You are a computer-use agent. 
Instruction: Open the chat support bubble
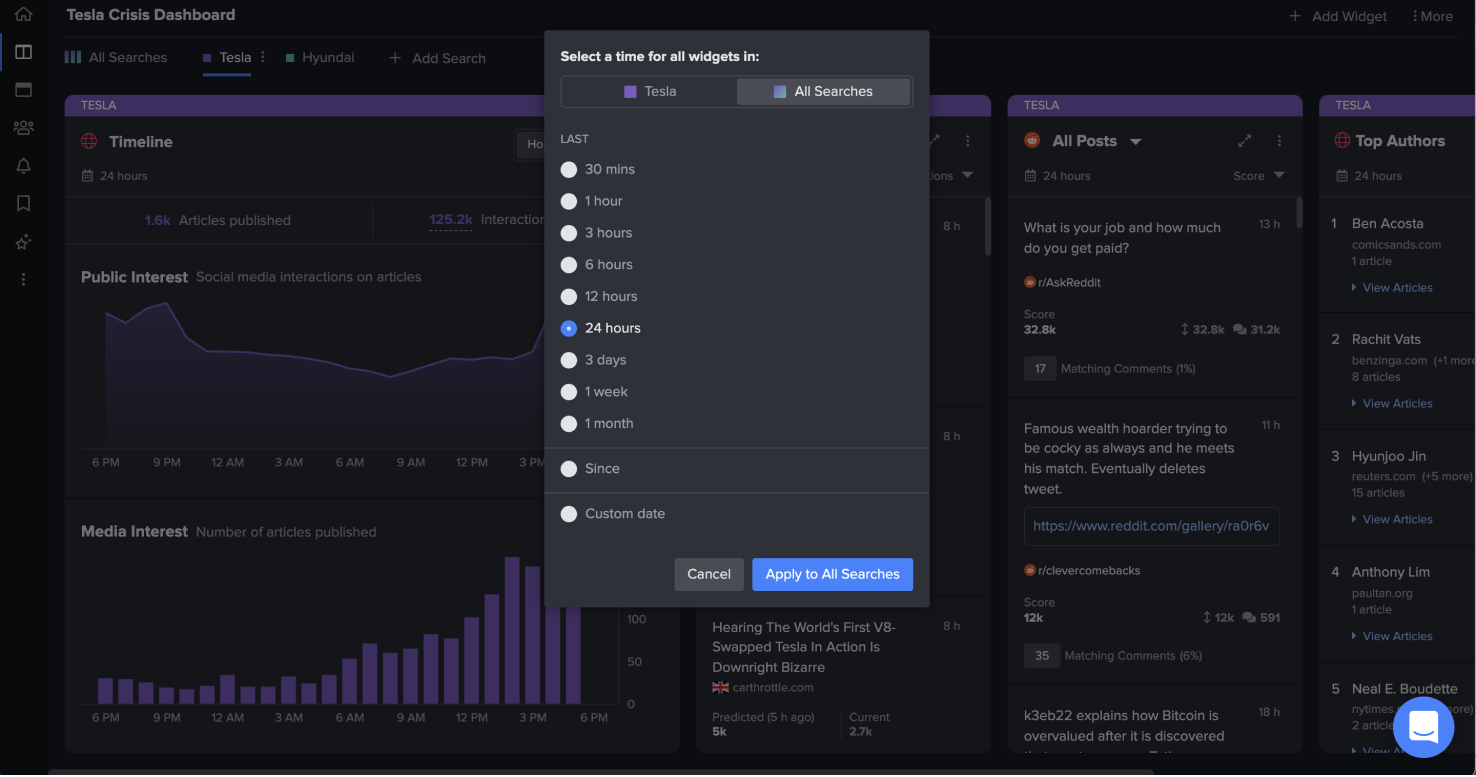(1423, 727)
